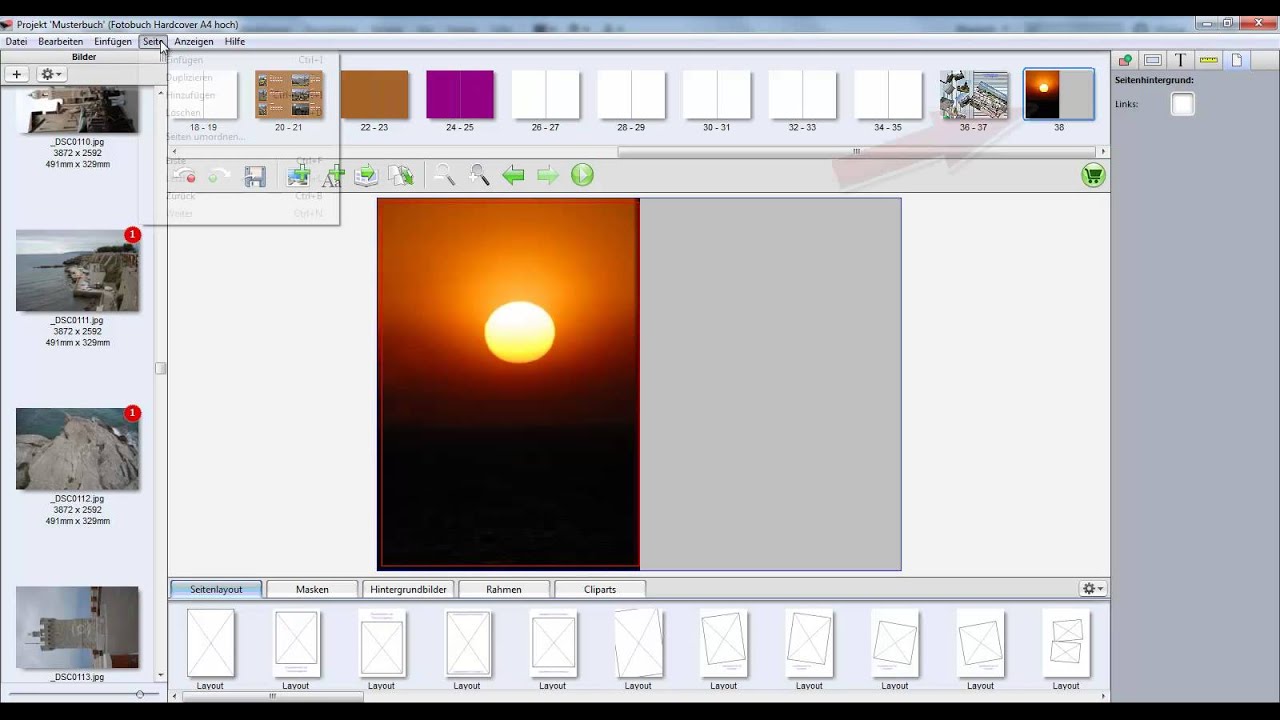
Task: Click the Bilder list scroll-up arrow
Action: pyautogui.click(x=160, y=93)
